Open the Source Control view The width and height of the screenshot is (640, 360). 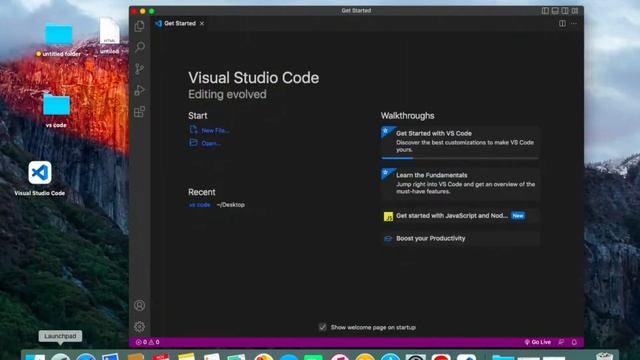coord(140,69)
